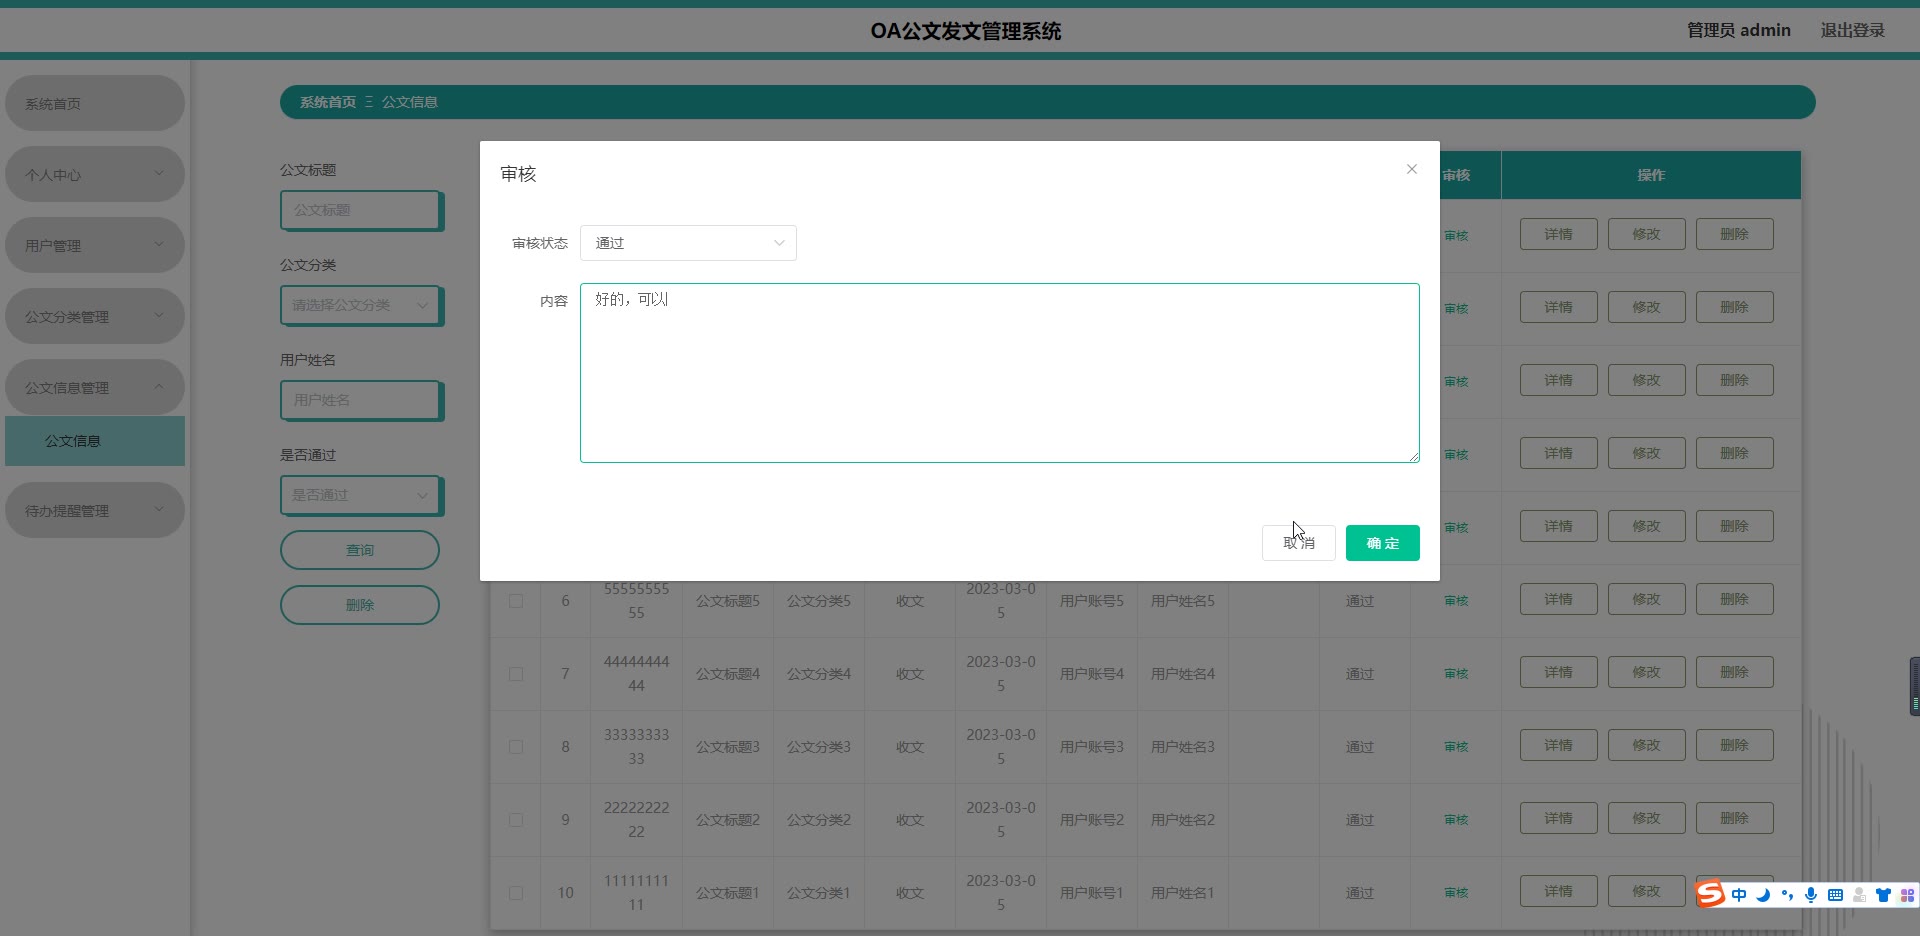Screen dimensions: 1920x936
Task: Tick the checkbox for row 7
Action: coord(516,674)
